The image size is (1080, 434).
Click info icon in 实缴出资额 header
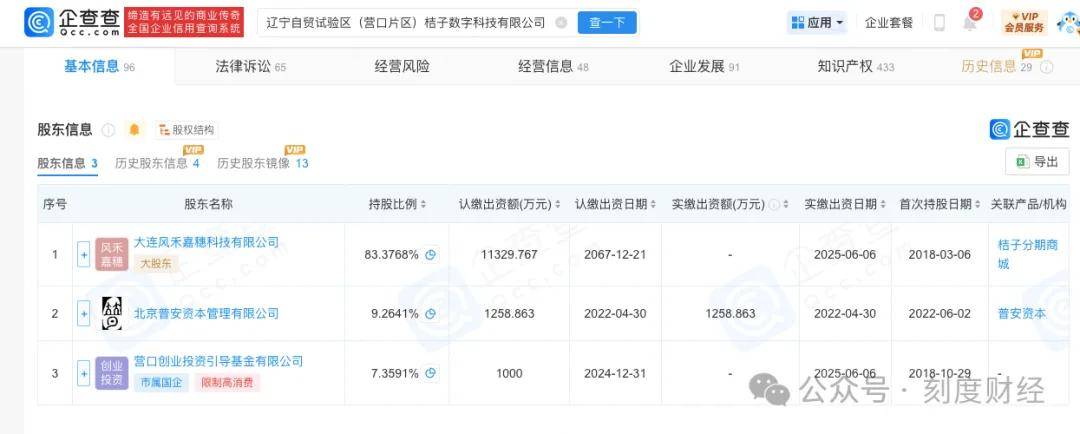pos(774,205)
